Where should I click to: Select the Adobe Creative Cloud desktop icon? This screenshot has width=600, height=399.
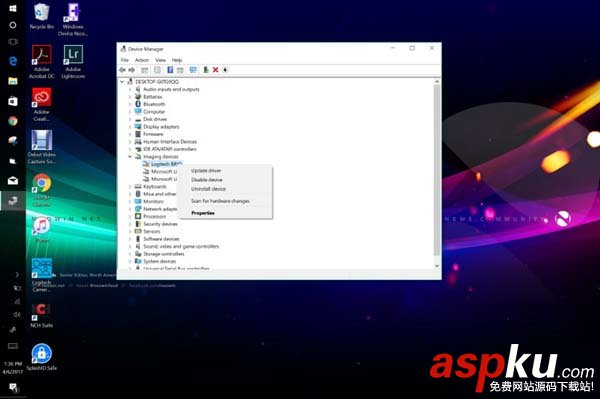click(x=42, y=105)
